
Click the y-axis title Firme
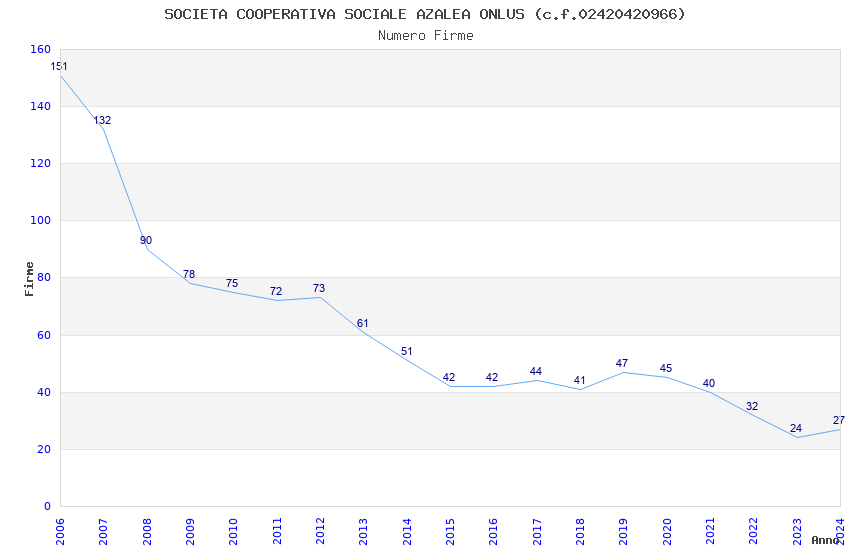[x=29, y=279]
